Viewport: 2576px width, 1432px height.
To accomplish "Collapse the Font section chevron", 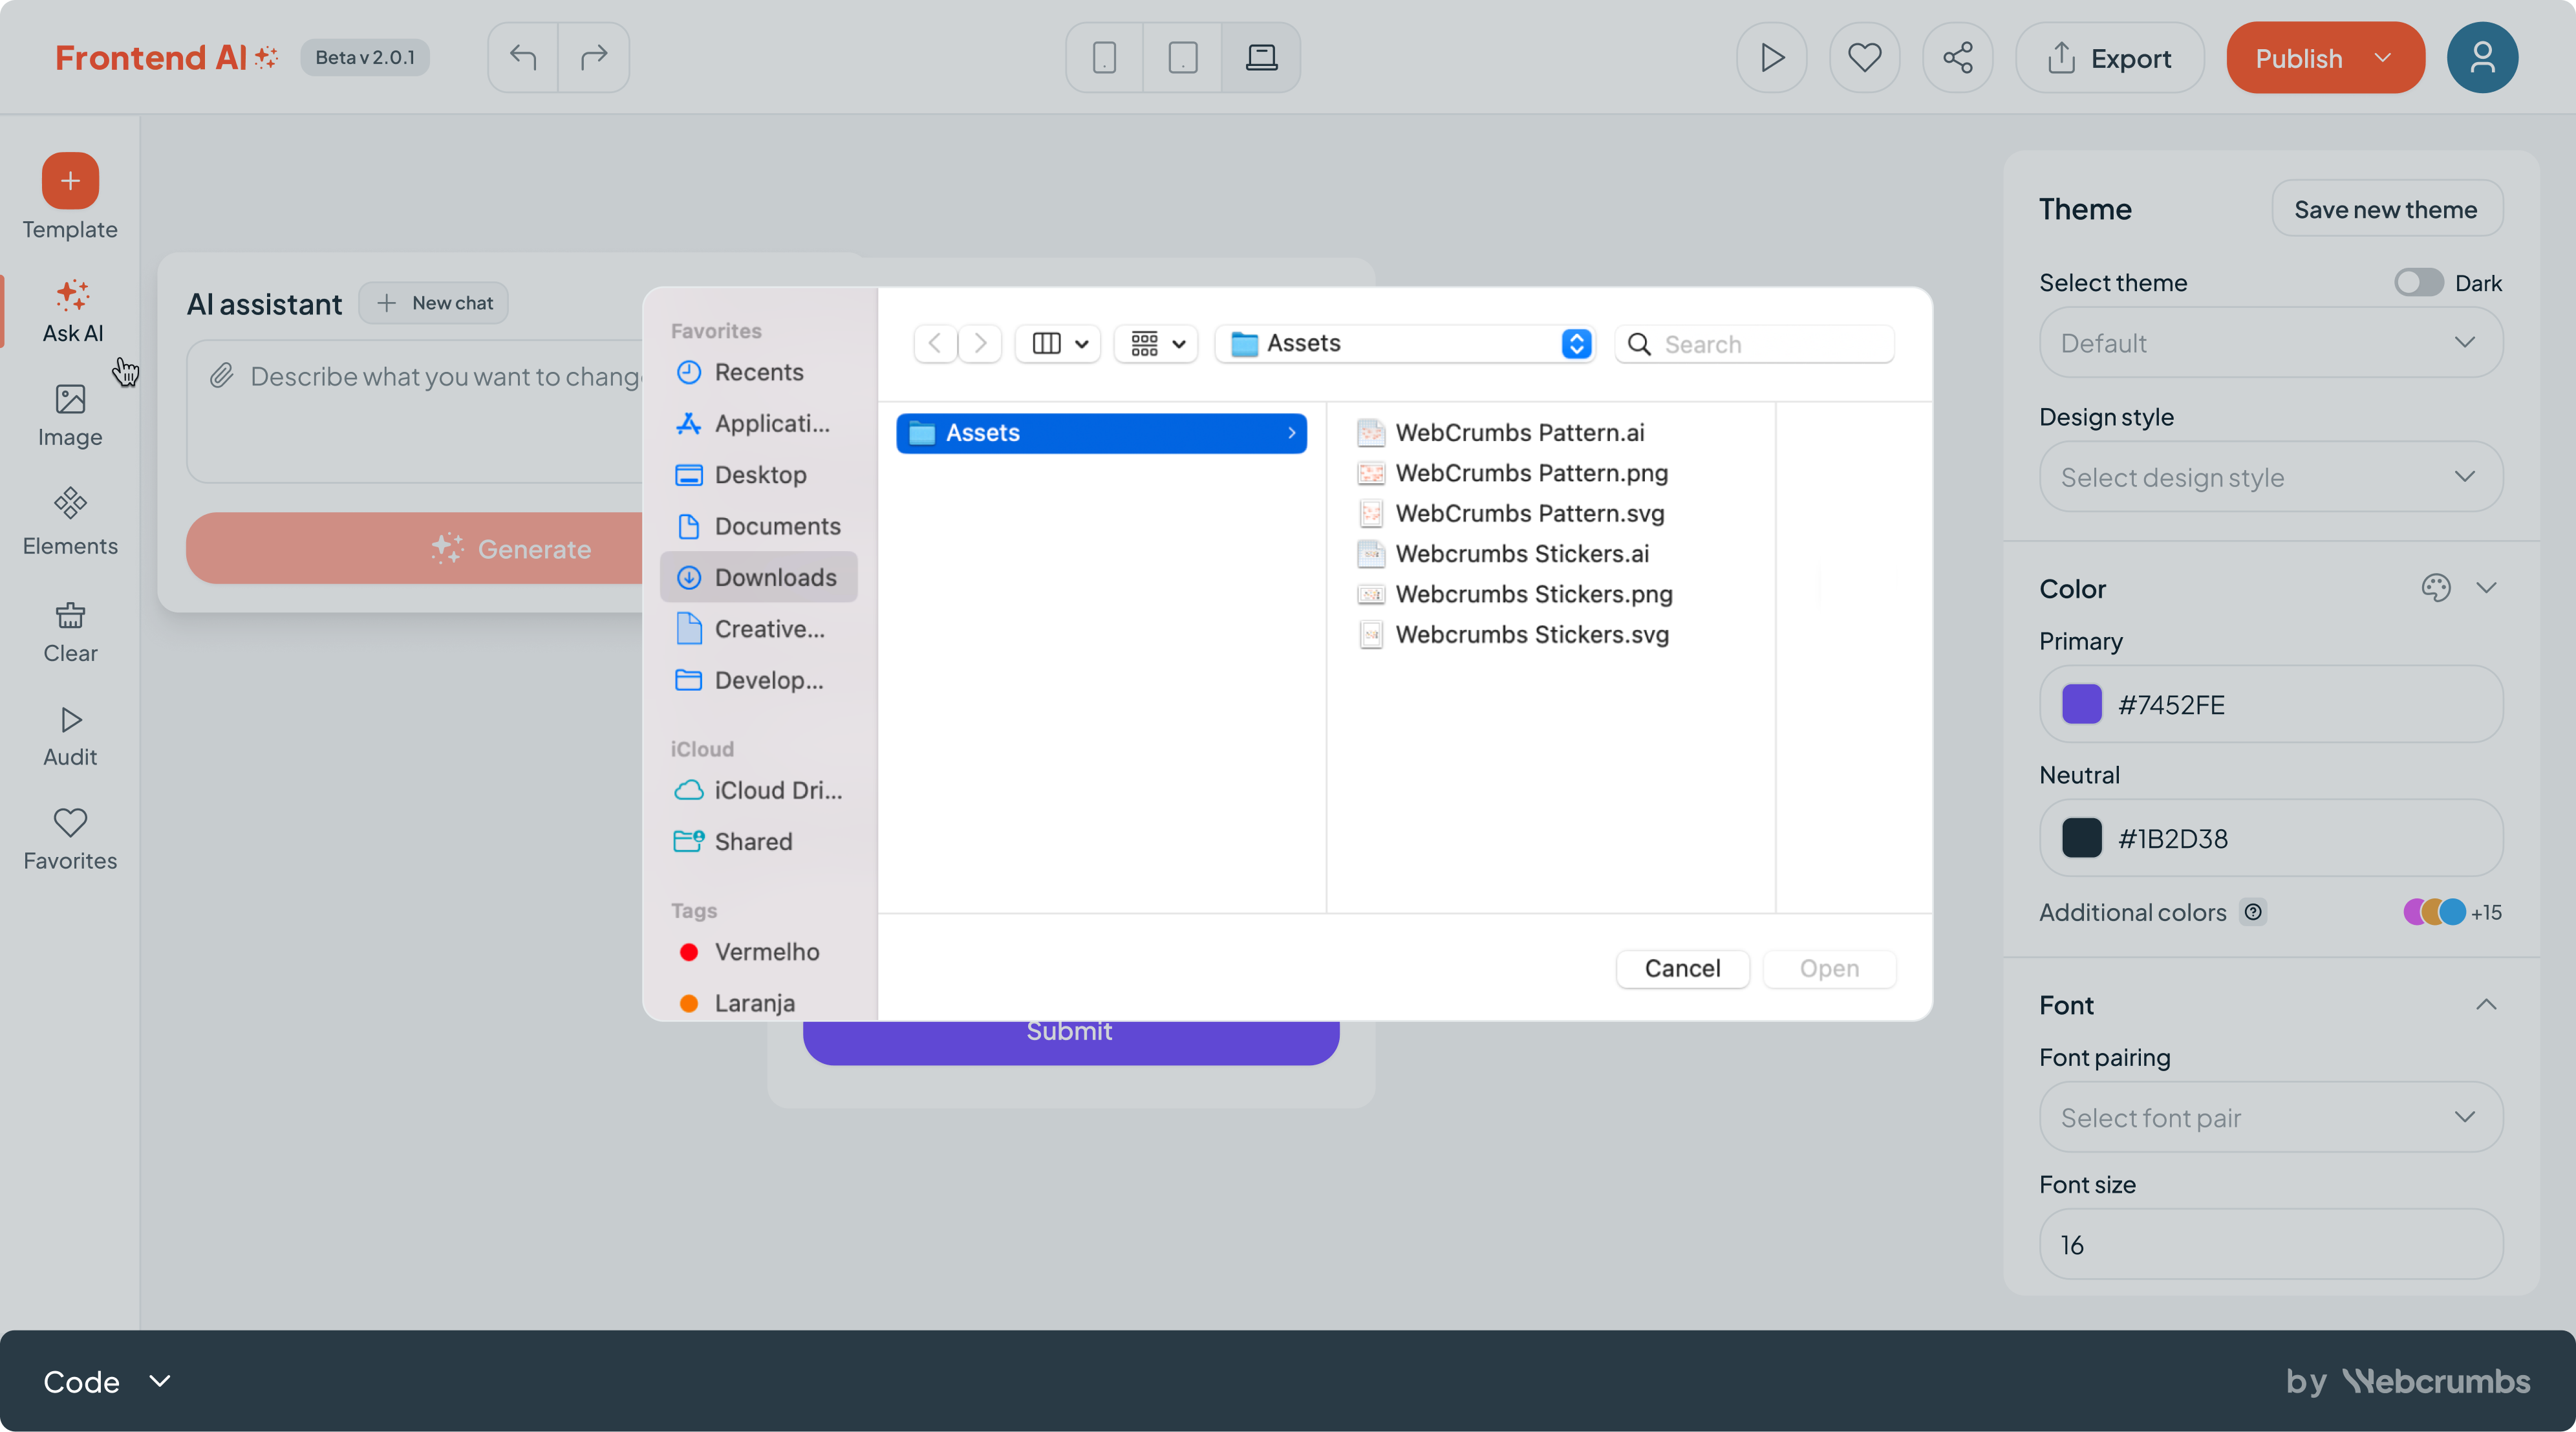I will click(x=2486, y=1005).
